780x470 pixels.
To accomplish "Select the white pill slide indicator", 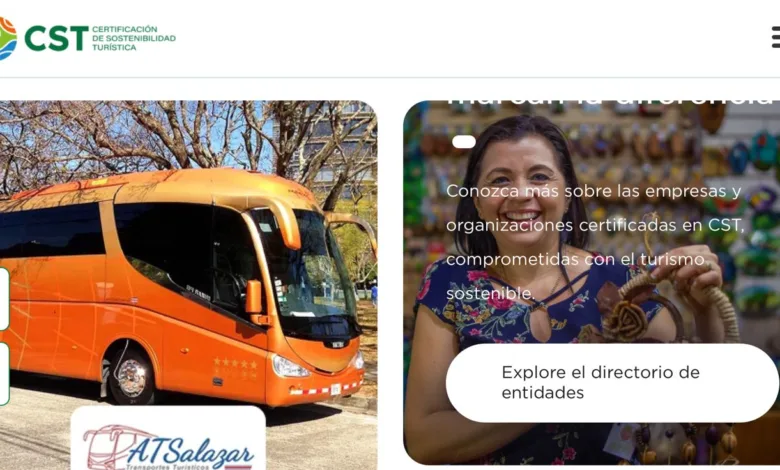I will [464, 142].
